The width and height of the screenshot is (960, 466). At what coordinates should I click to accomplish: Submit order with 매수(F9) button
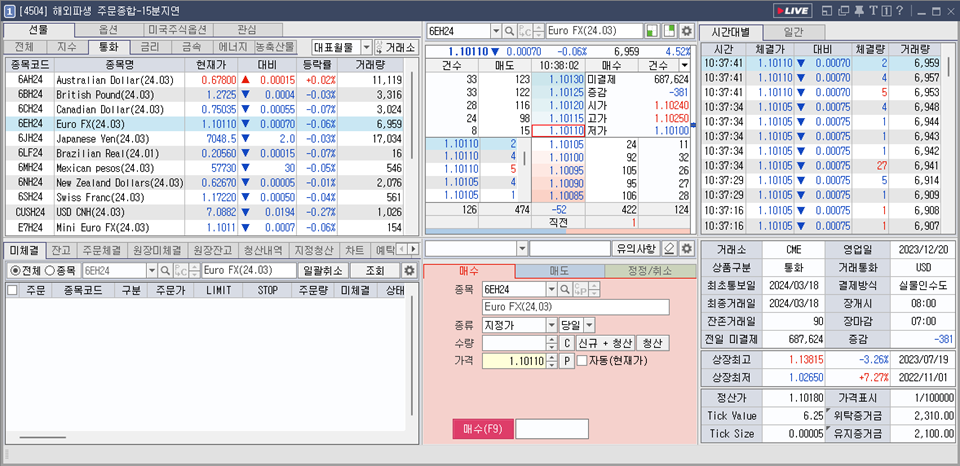[482, 429]
